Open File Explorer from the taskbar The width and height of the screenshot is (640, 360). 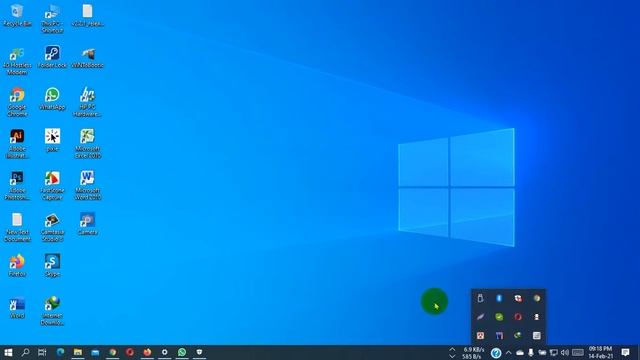pyautogui.click(x=78, y=352)
